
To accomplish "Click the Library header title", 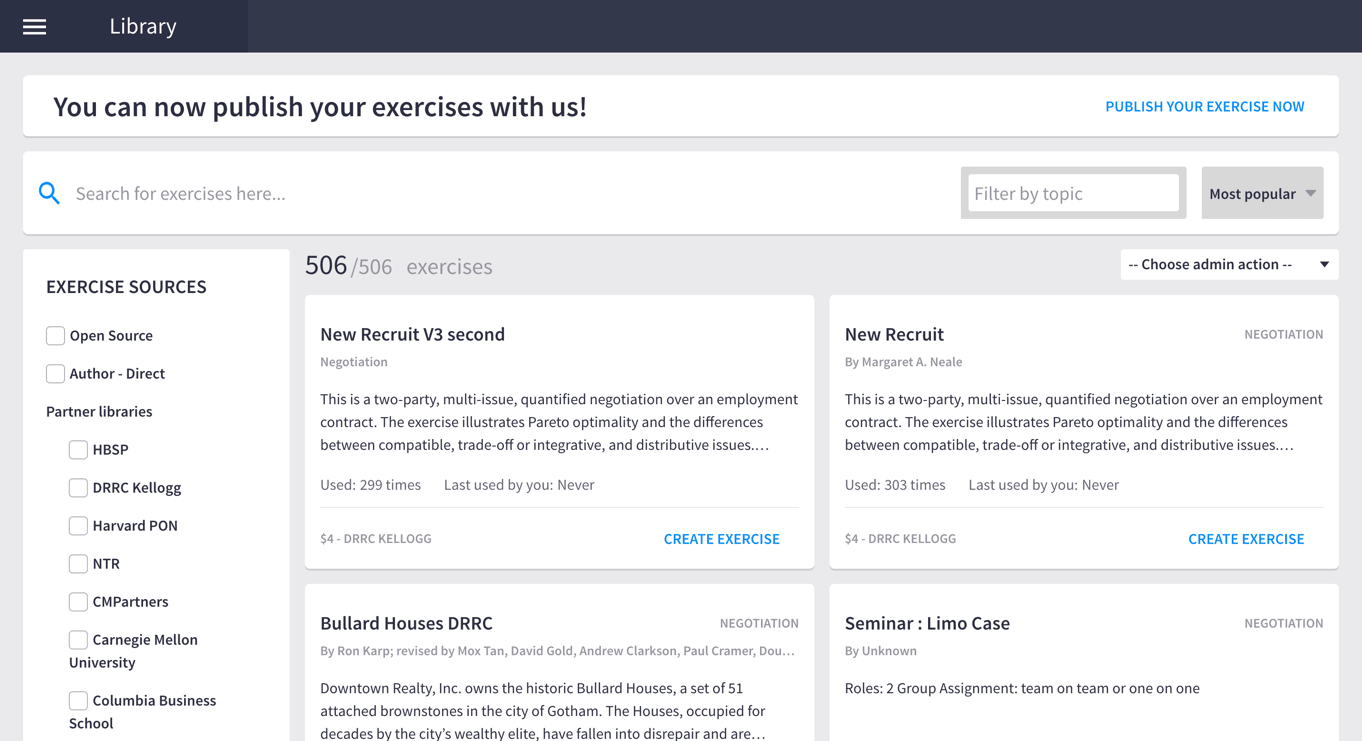I will click(143, 26).
